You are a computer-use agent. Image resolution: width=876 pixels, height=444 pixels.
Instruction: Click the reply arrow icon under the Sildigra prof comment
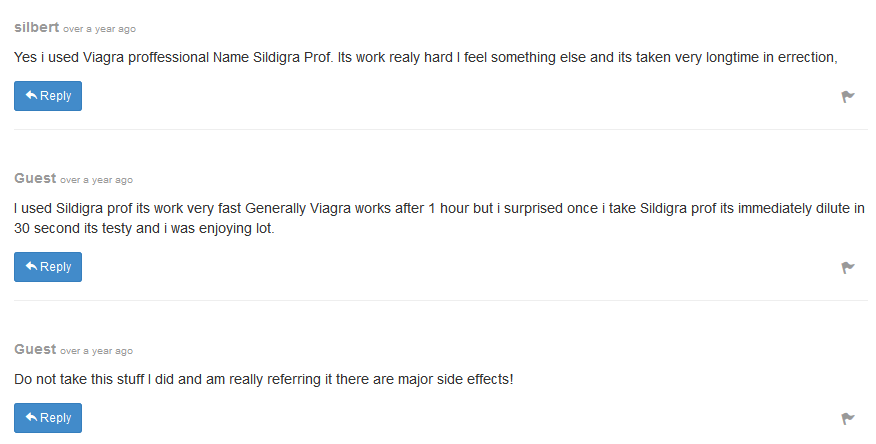point(31,266)
